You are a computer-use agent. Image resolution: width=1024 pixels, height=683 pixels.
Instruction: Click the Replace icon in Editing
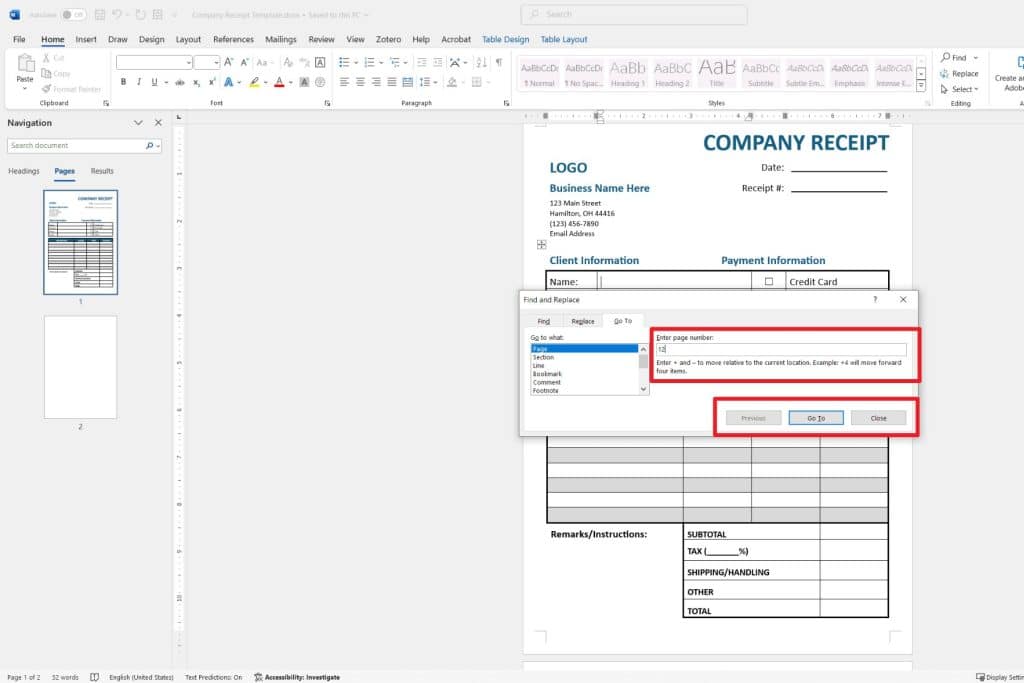click(x=959, y=73)
